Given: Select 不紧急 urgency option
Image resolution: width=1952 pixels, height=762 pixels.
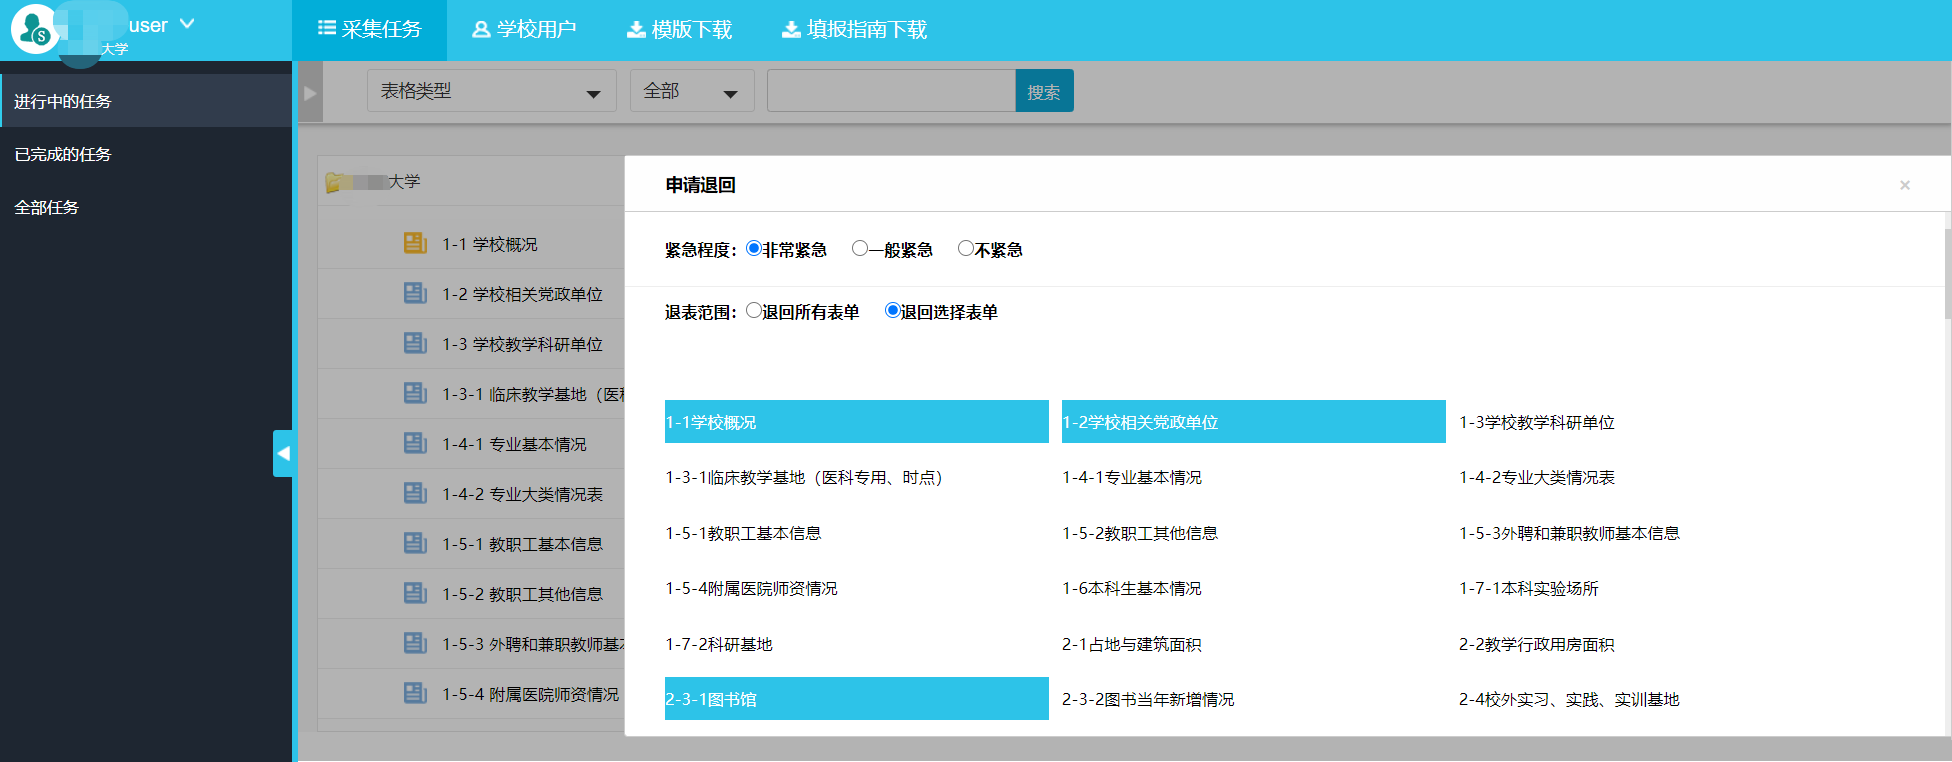Looking at the screenshot, I should [x=965, y=248].
